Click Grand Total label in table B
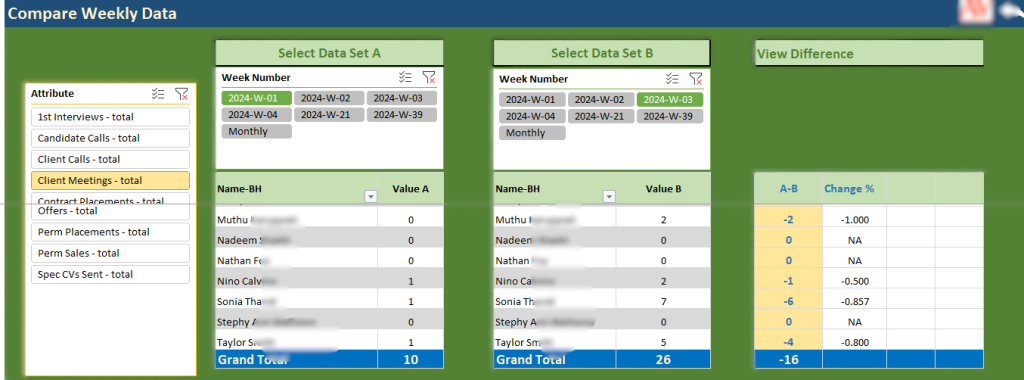The height and width of the screenshot is (380, 1024). 531,359
